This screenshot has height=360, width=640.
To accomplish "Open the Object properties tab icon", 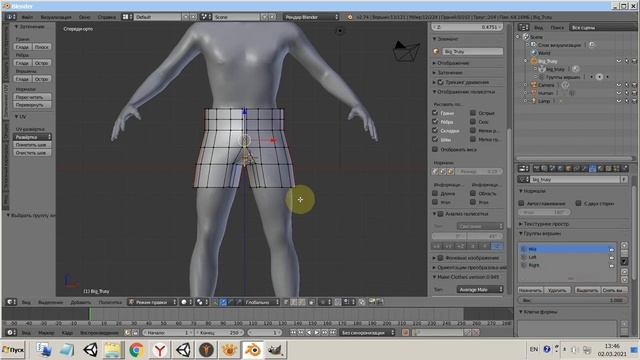I will pyautogui.click(x=568, y=168).
